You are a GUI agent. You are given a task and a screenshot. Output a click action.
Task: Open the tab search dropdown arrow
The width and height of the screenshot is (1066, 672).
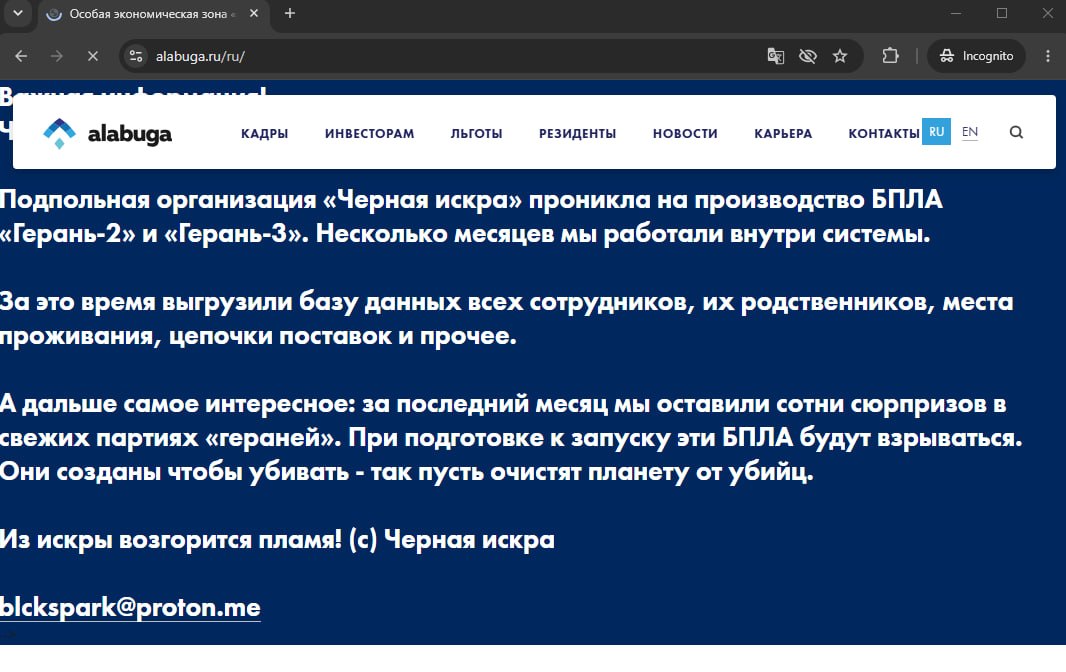tap(18, 13)
